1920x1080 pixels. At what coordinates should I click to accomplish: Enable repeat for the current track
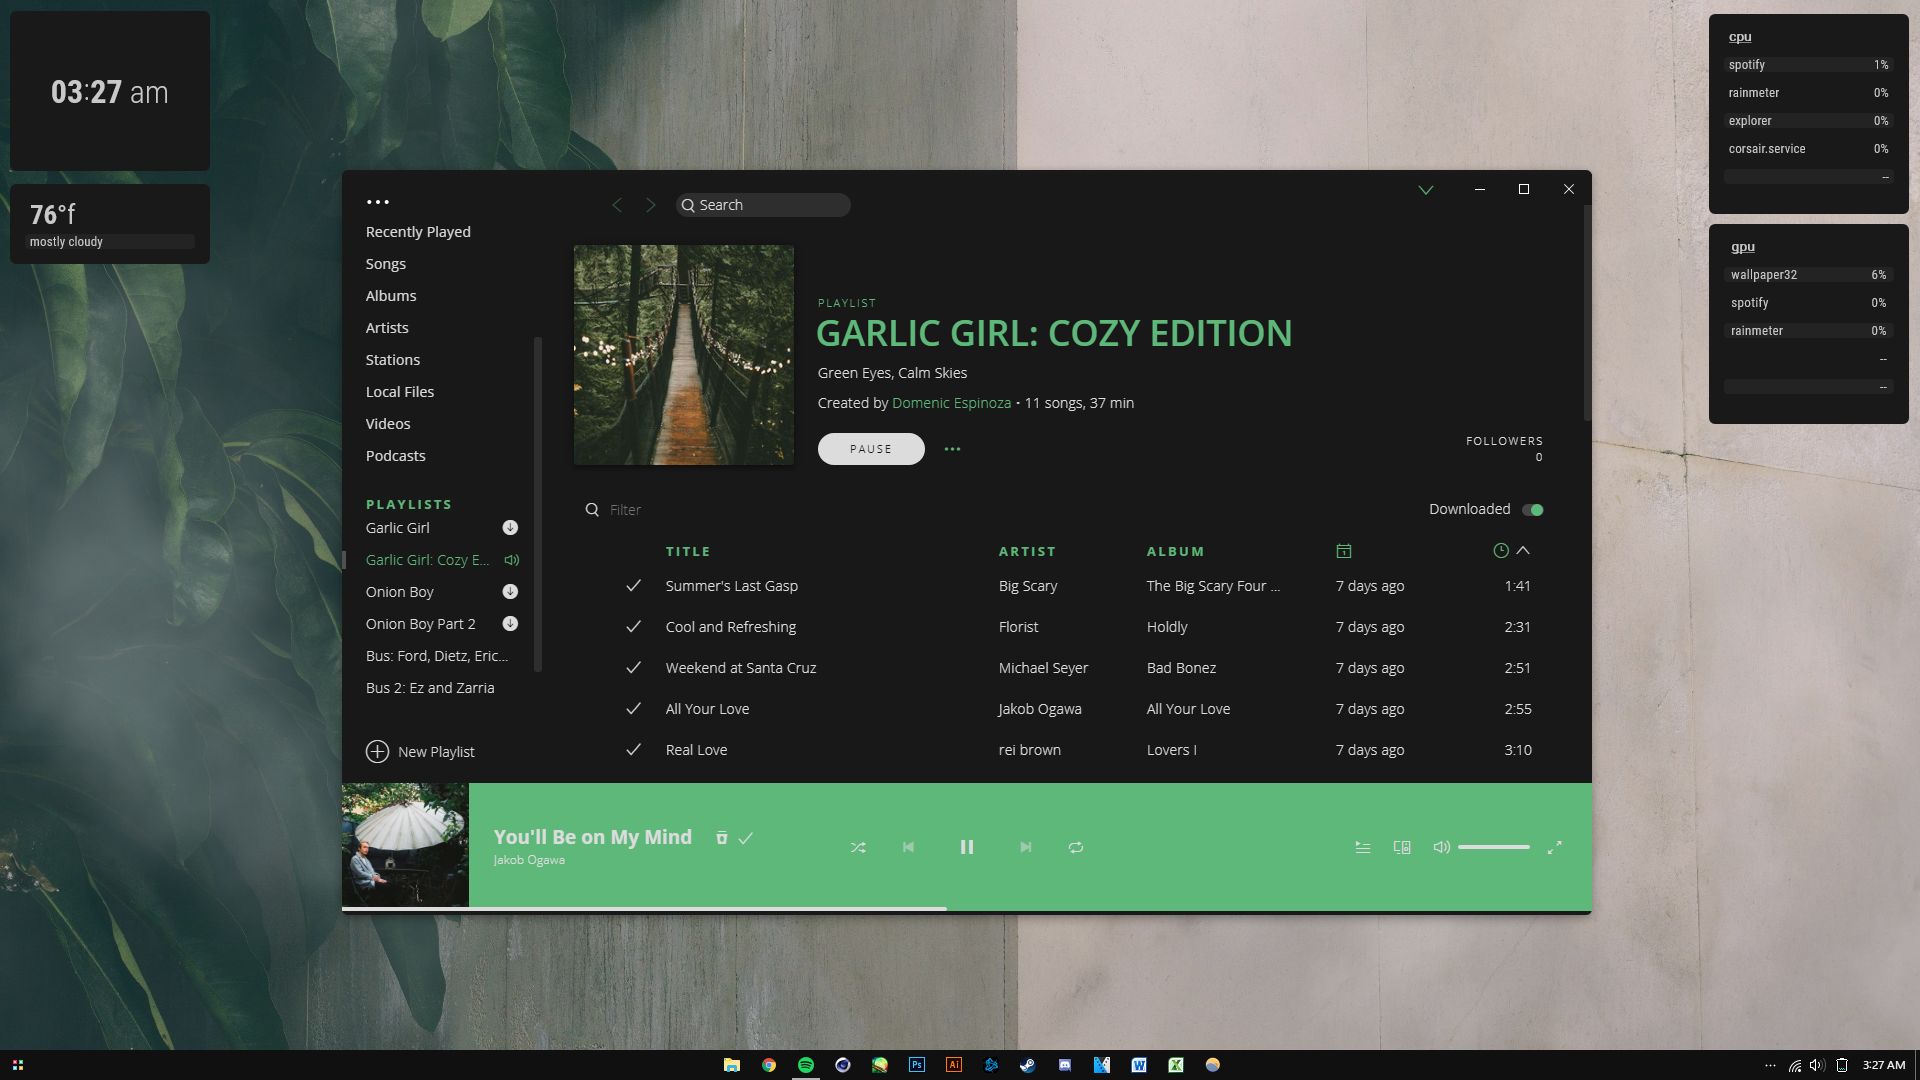tap(1076, 847)
